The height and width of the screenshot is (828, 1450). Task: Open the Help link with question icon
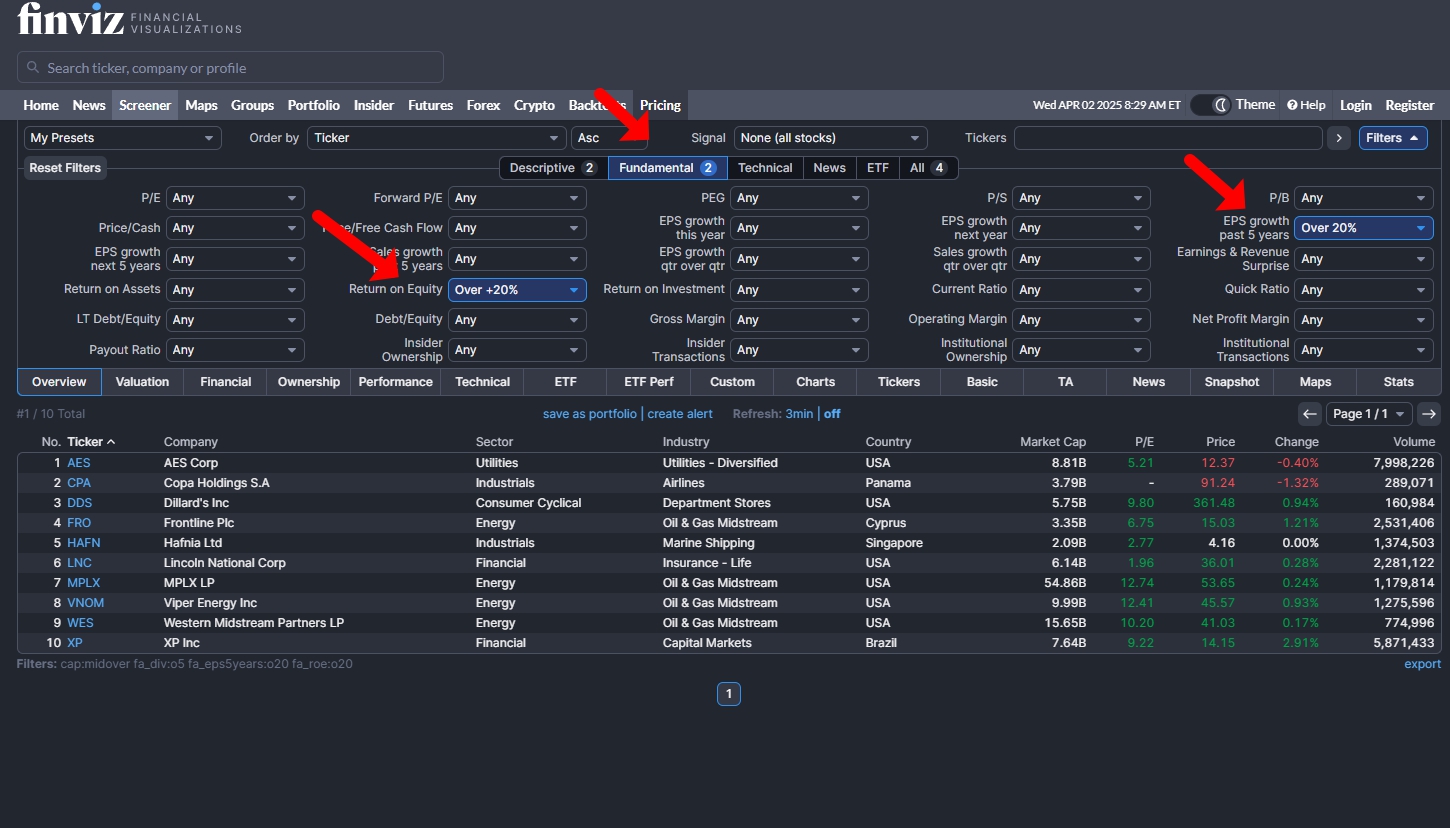[1306, 105]
